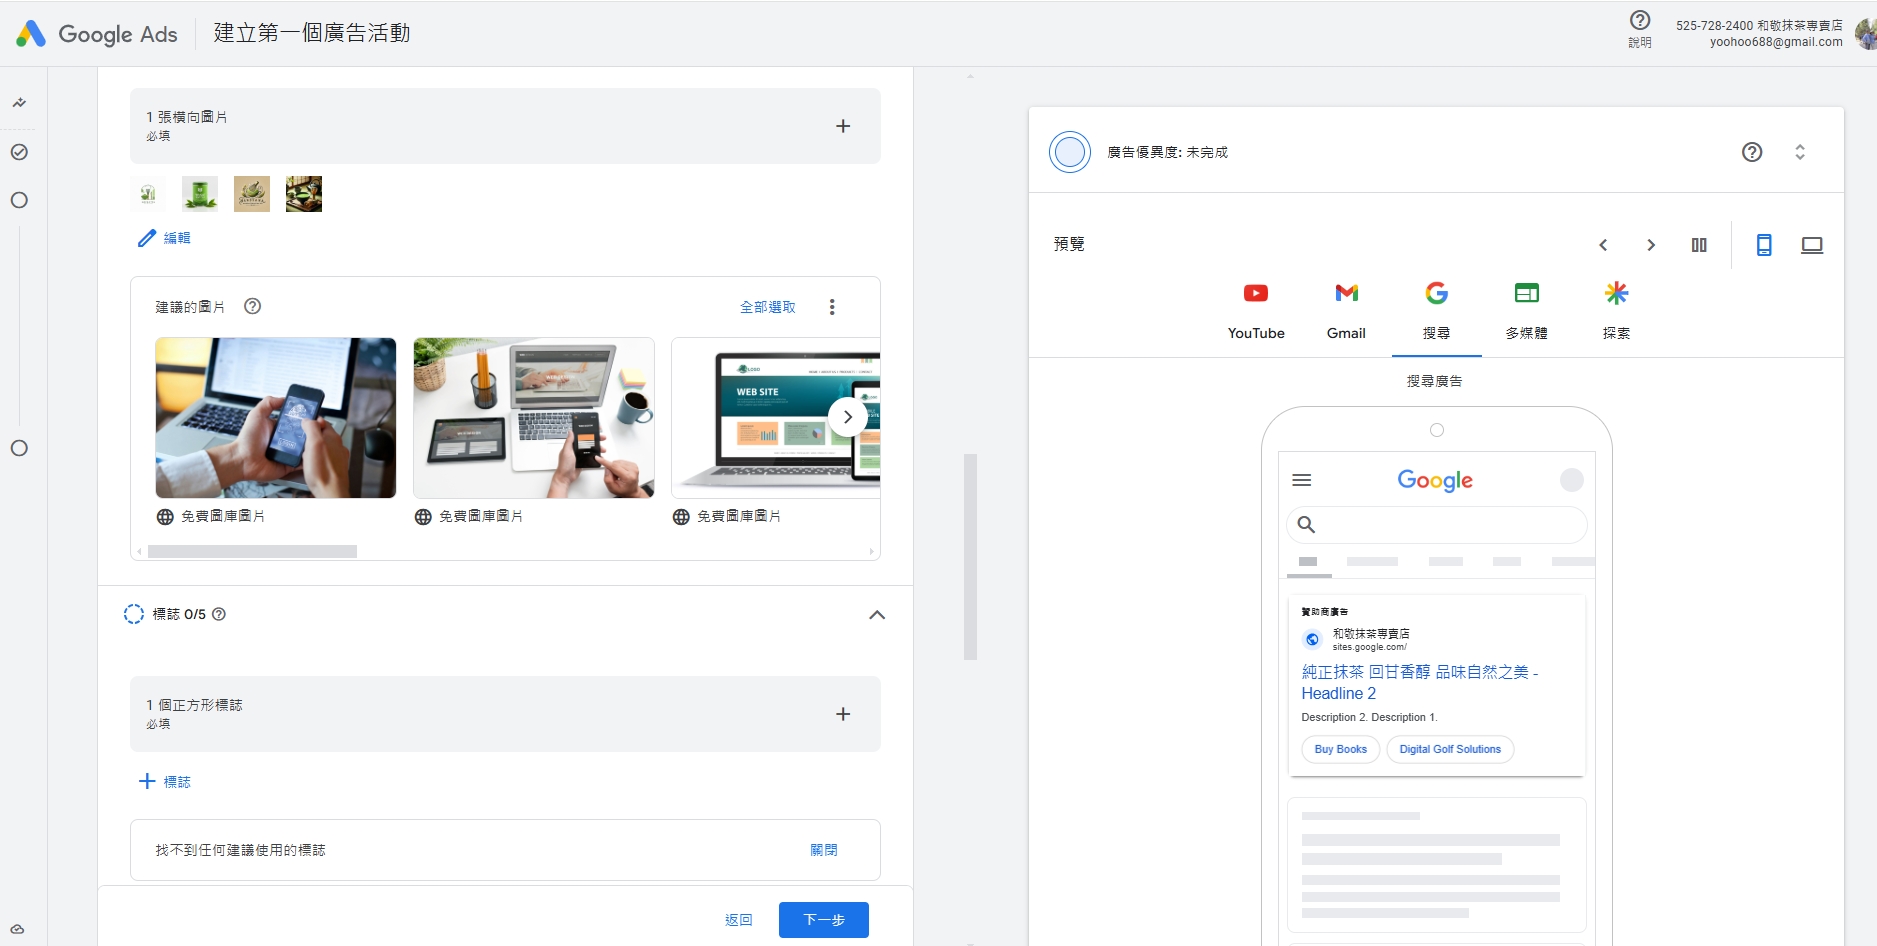The width and height of the screenshot is (1877, 946).
Task: Click the Digital Golf Solutions sitelink chip
Action: pyautogui.click(x=1450, y=749)
